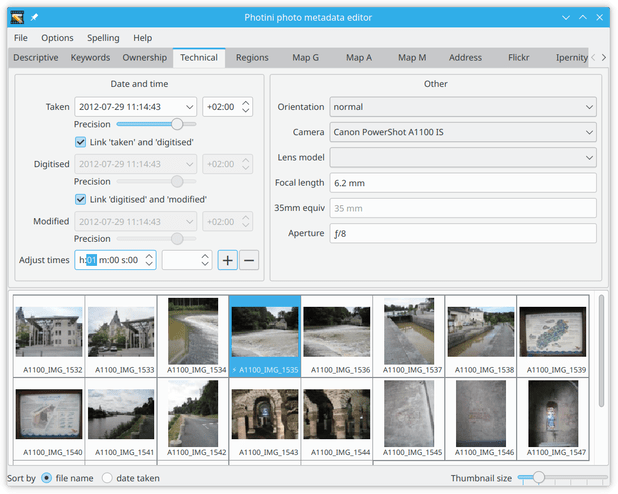The height and width of the screenshot is (494, 618).
Task: Select thumbnail A1100_IMG_1535
Action: (x=265, y=336)
